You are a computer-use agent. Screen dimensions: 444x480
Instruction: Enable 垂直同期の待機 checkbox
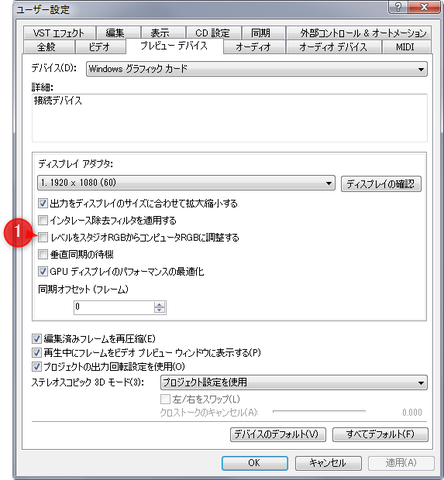click(x=43, y=254)
